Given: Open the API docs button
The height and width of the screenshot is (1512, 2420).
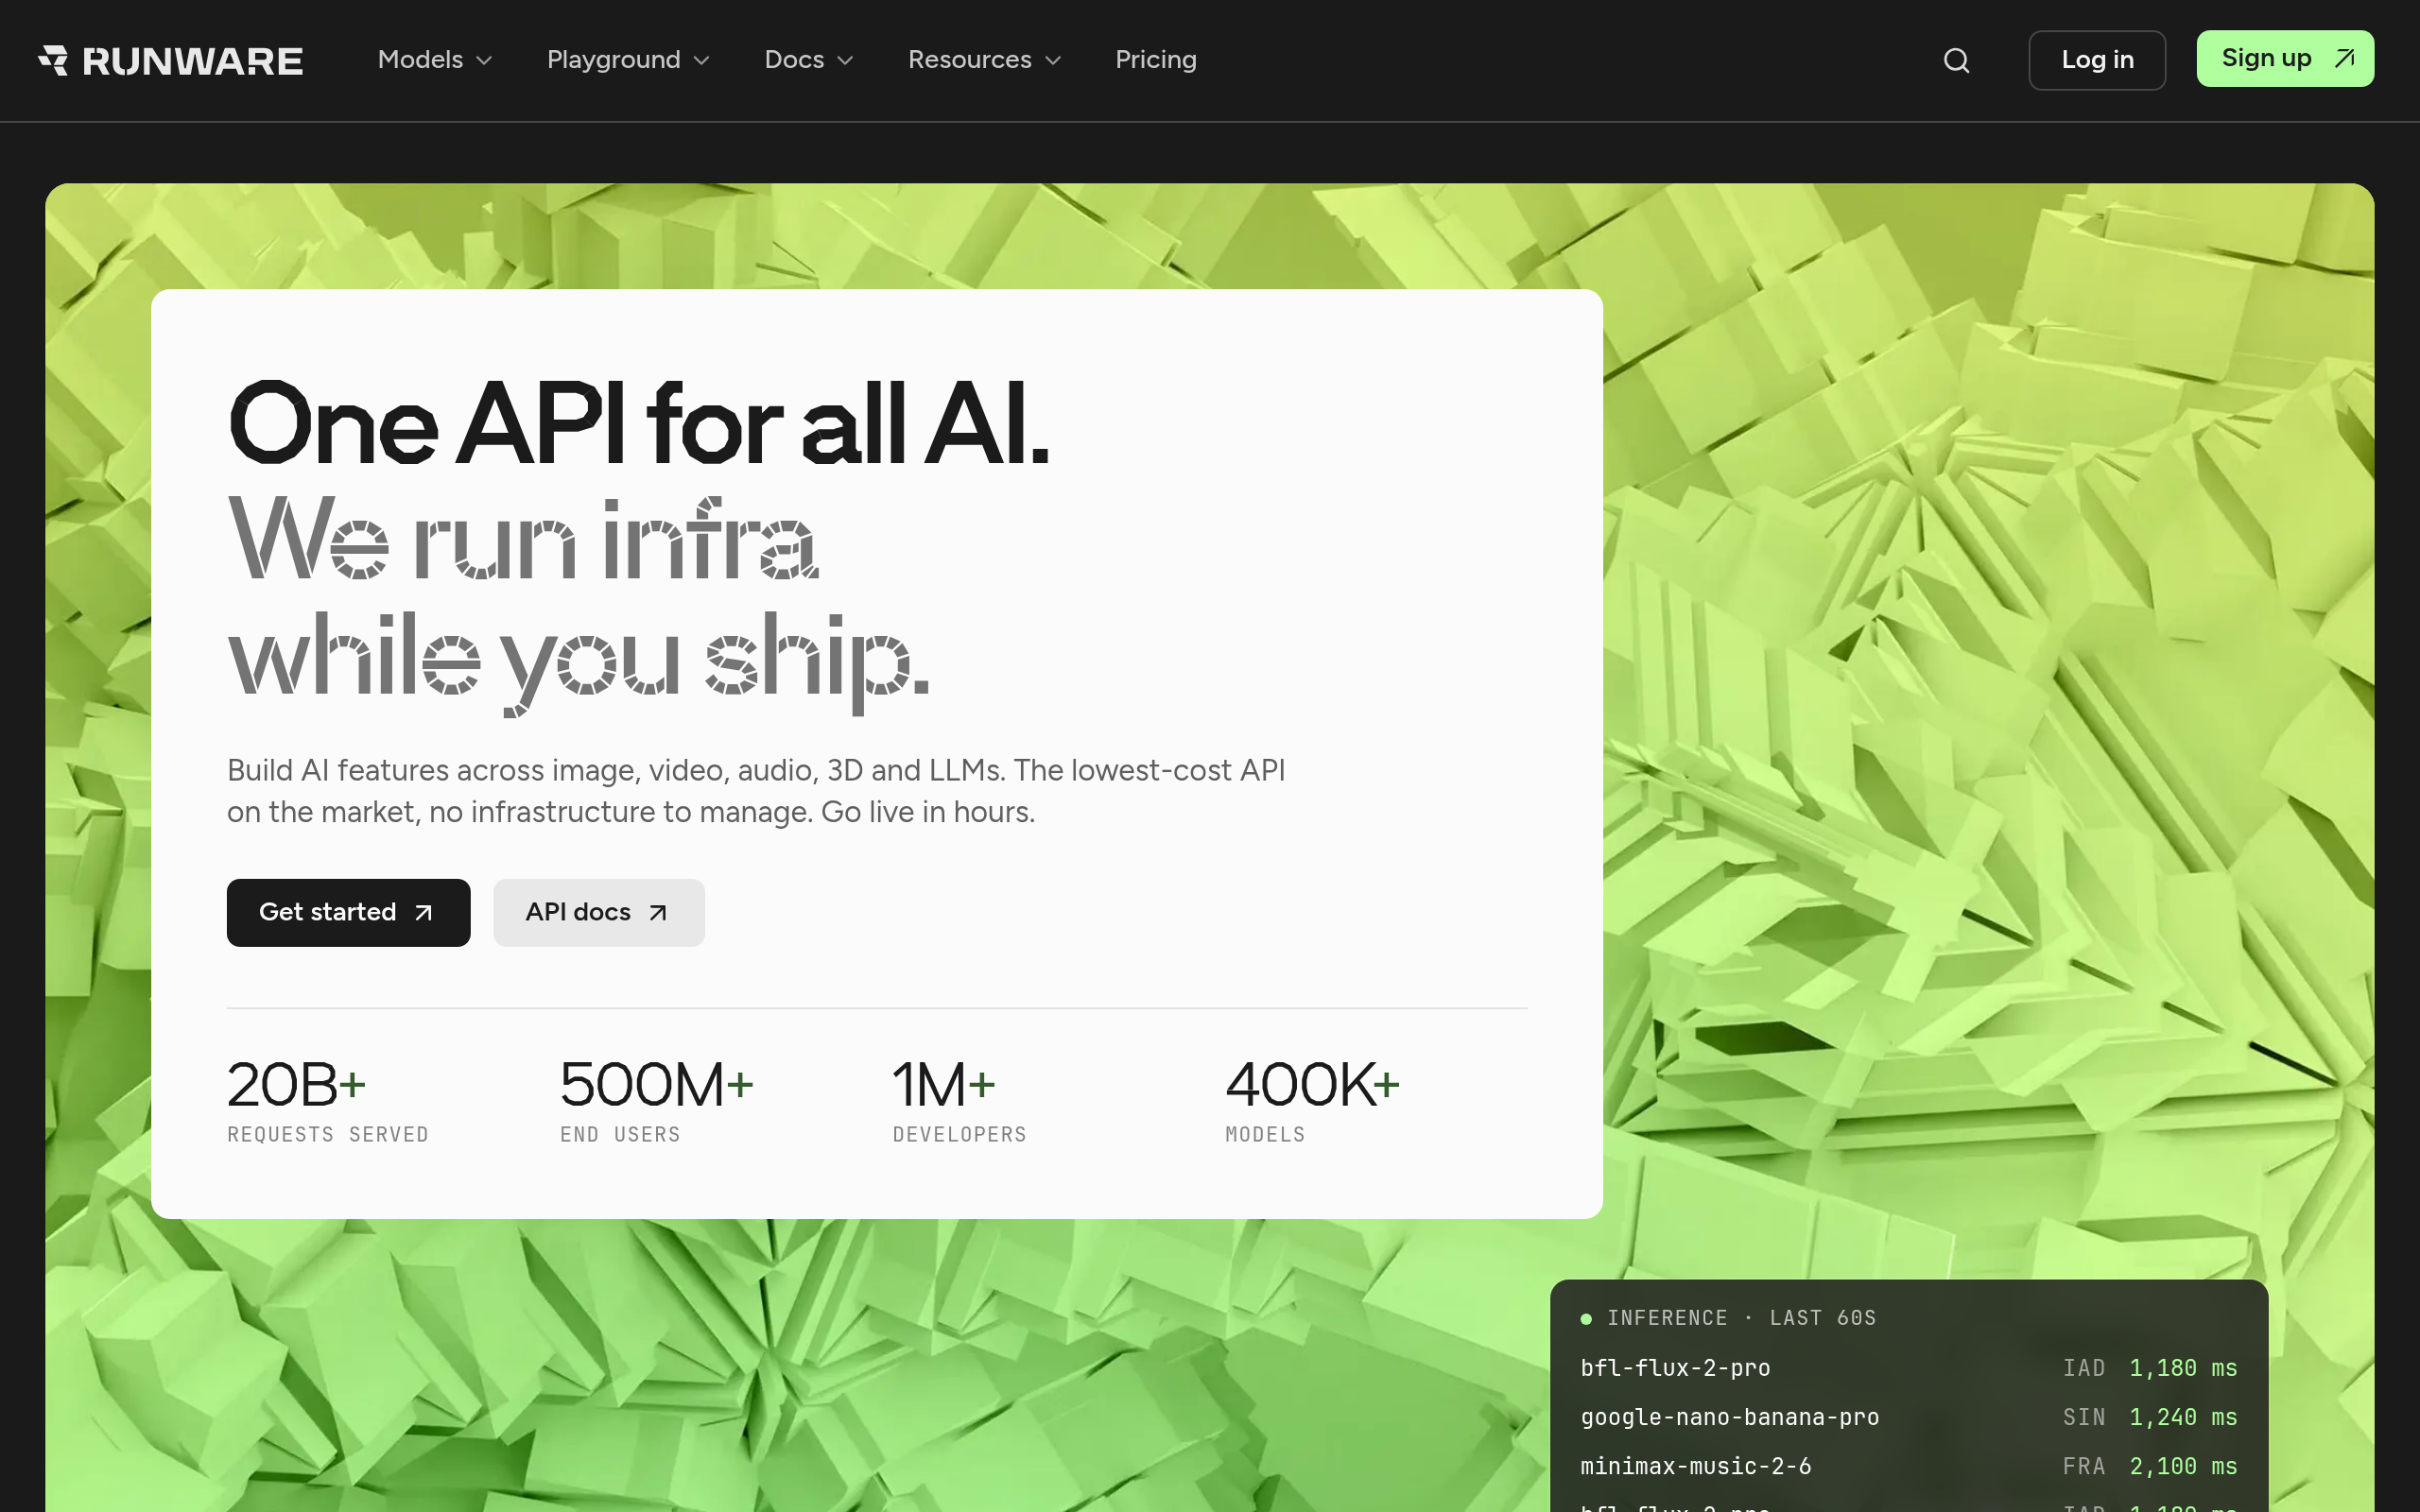Looking at the screenshot, I should (x=599, y=913).
